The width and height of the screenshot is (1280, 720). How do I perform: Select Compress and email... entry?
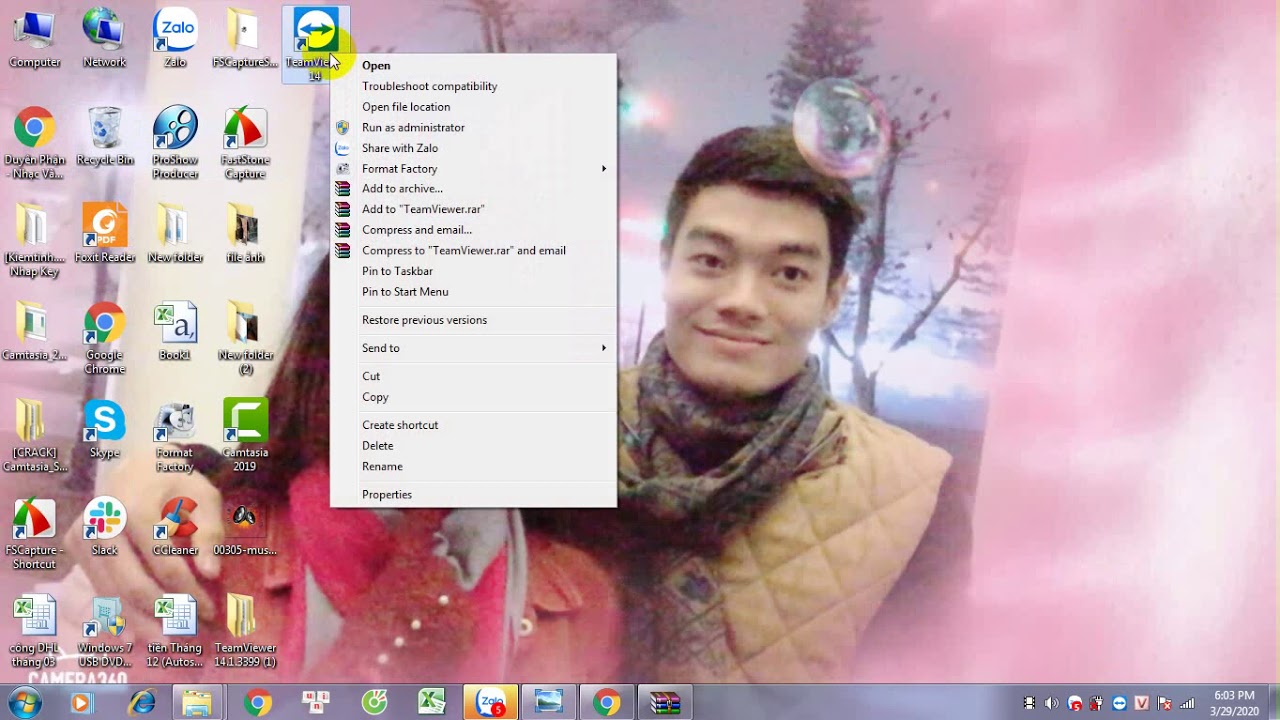point(473,230)
